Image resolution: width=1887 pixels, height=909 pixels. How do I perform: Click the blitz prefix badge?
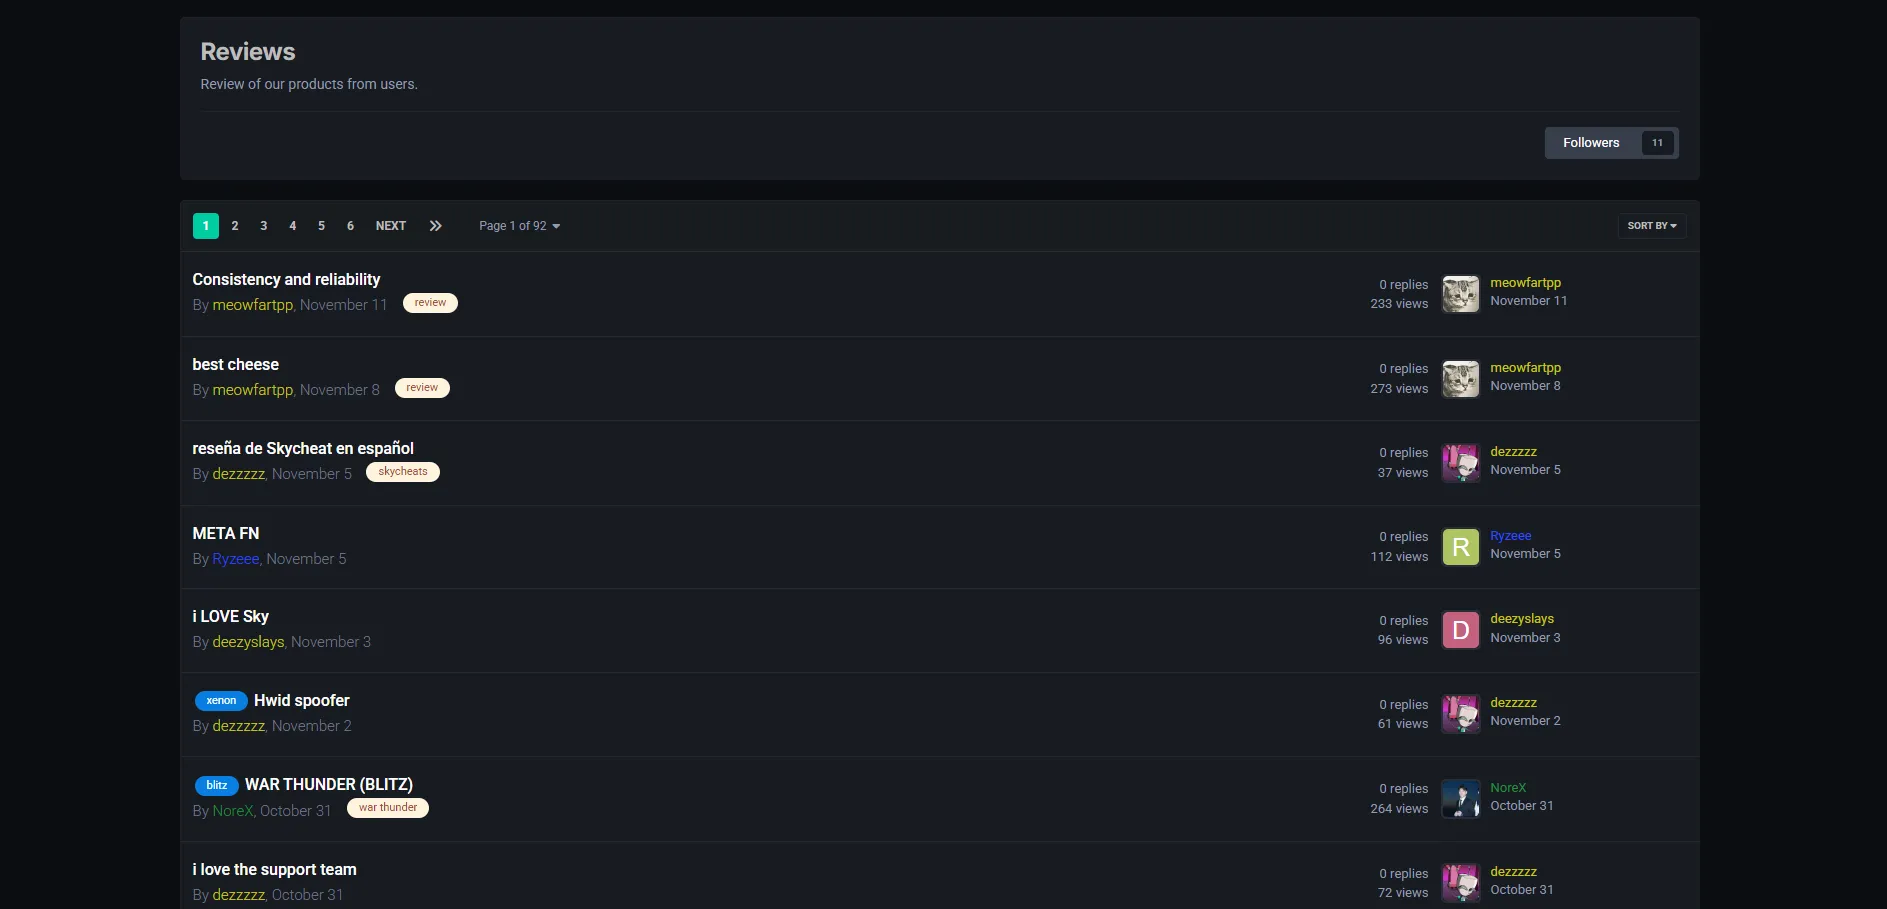[x=217, y=785]
